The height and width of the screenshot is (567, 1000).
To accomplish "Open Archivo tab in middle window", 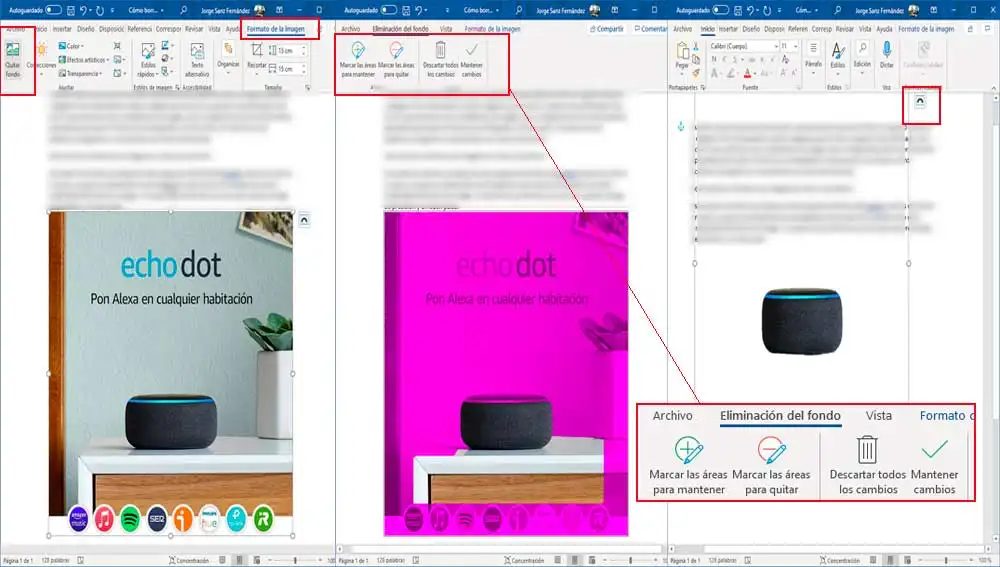I will tap(350, 29).
